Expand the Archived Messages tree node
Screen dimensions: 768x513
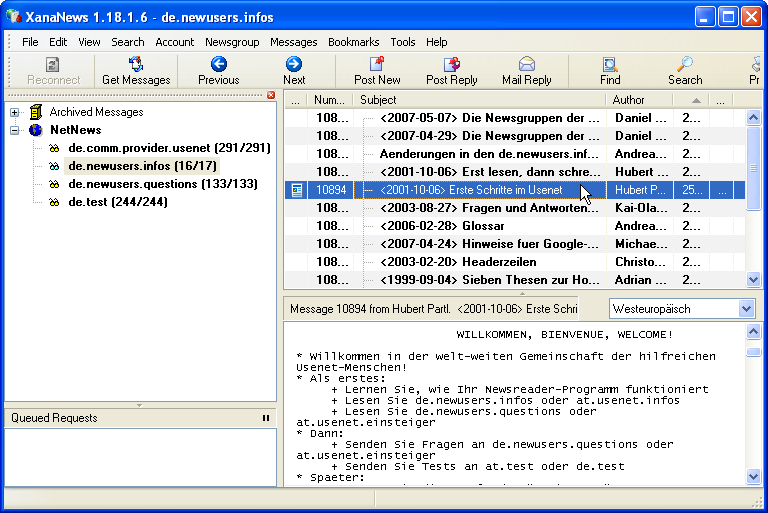coord(15,112)
